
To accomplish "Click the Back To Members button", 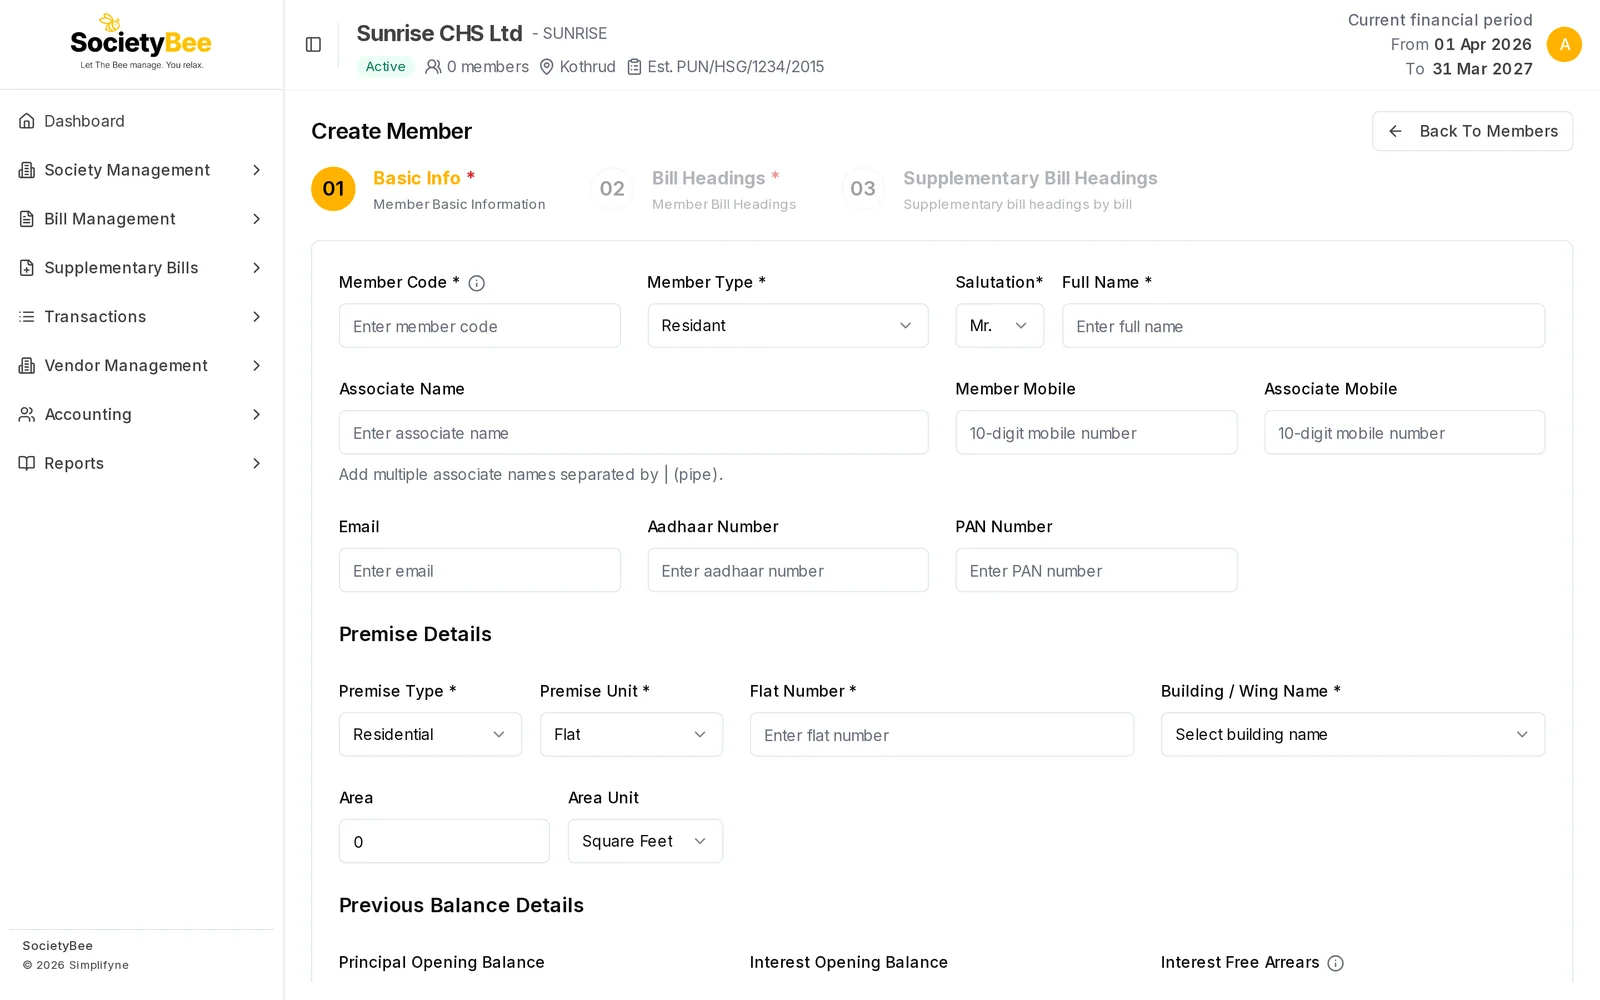I will (x=1472, y=131).
